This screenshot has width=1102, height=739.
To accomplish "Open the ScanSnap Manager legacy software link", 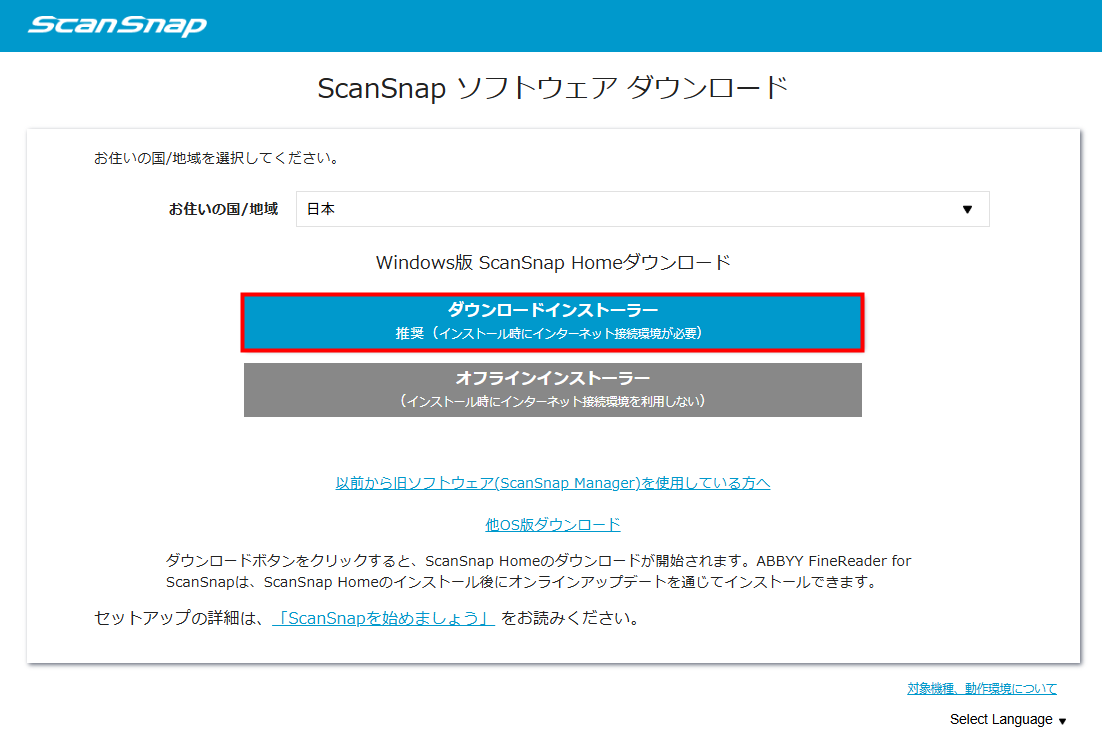I will click(x=552, y=483).
